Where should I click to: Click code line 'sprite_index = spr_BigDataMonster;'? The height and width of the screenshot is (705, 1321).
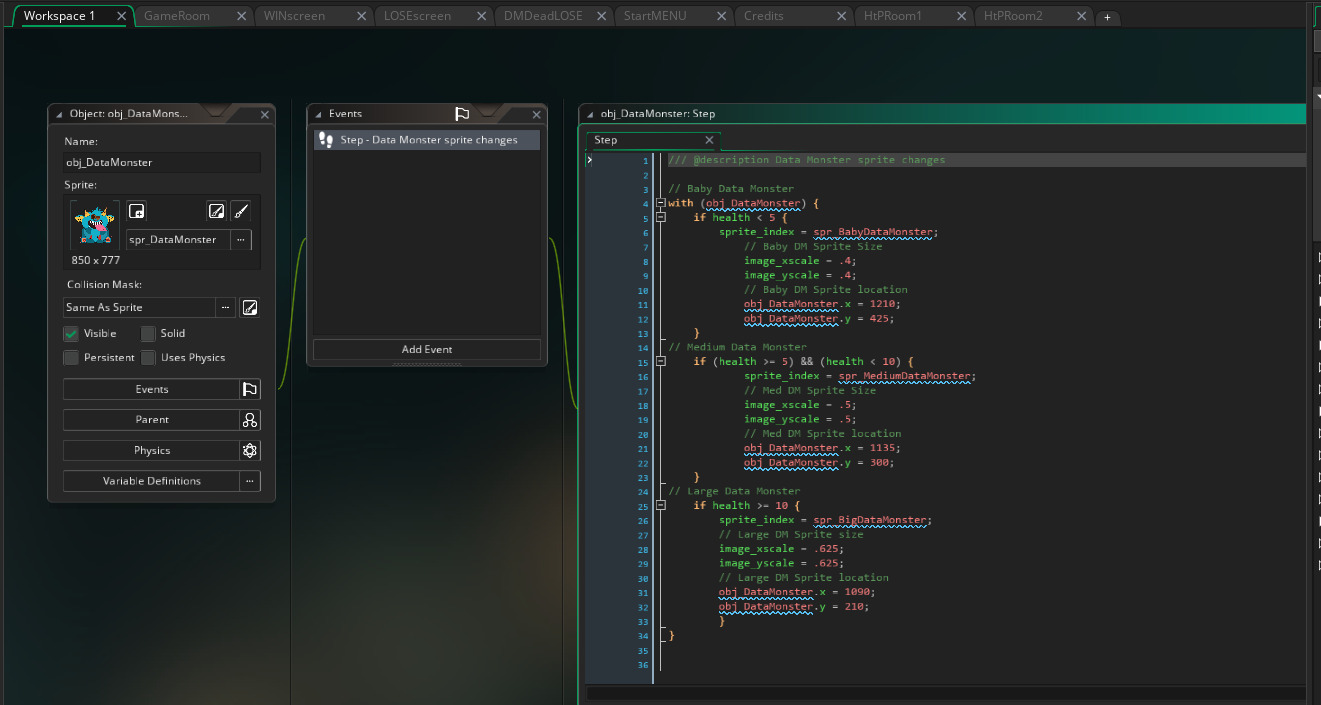tap(825, 520)
